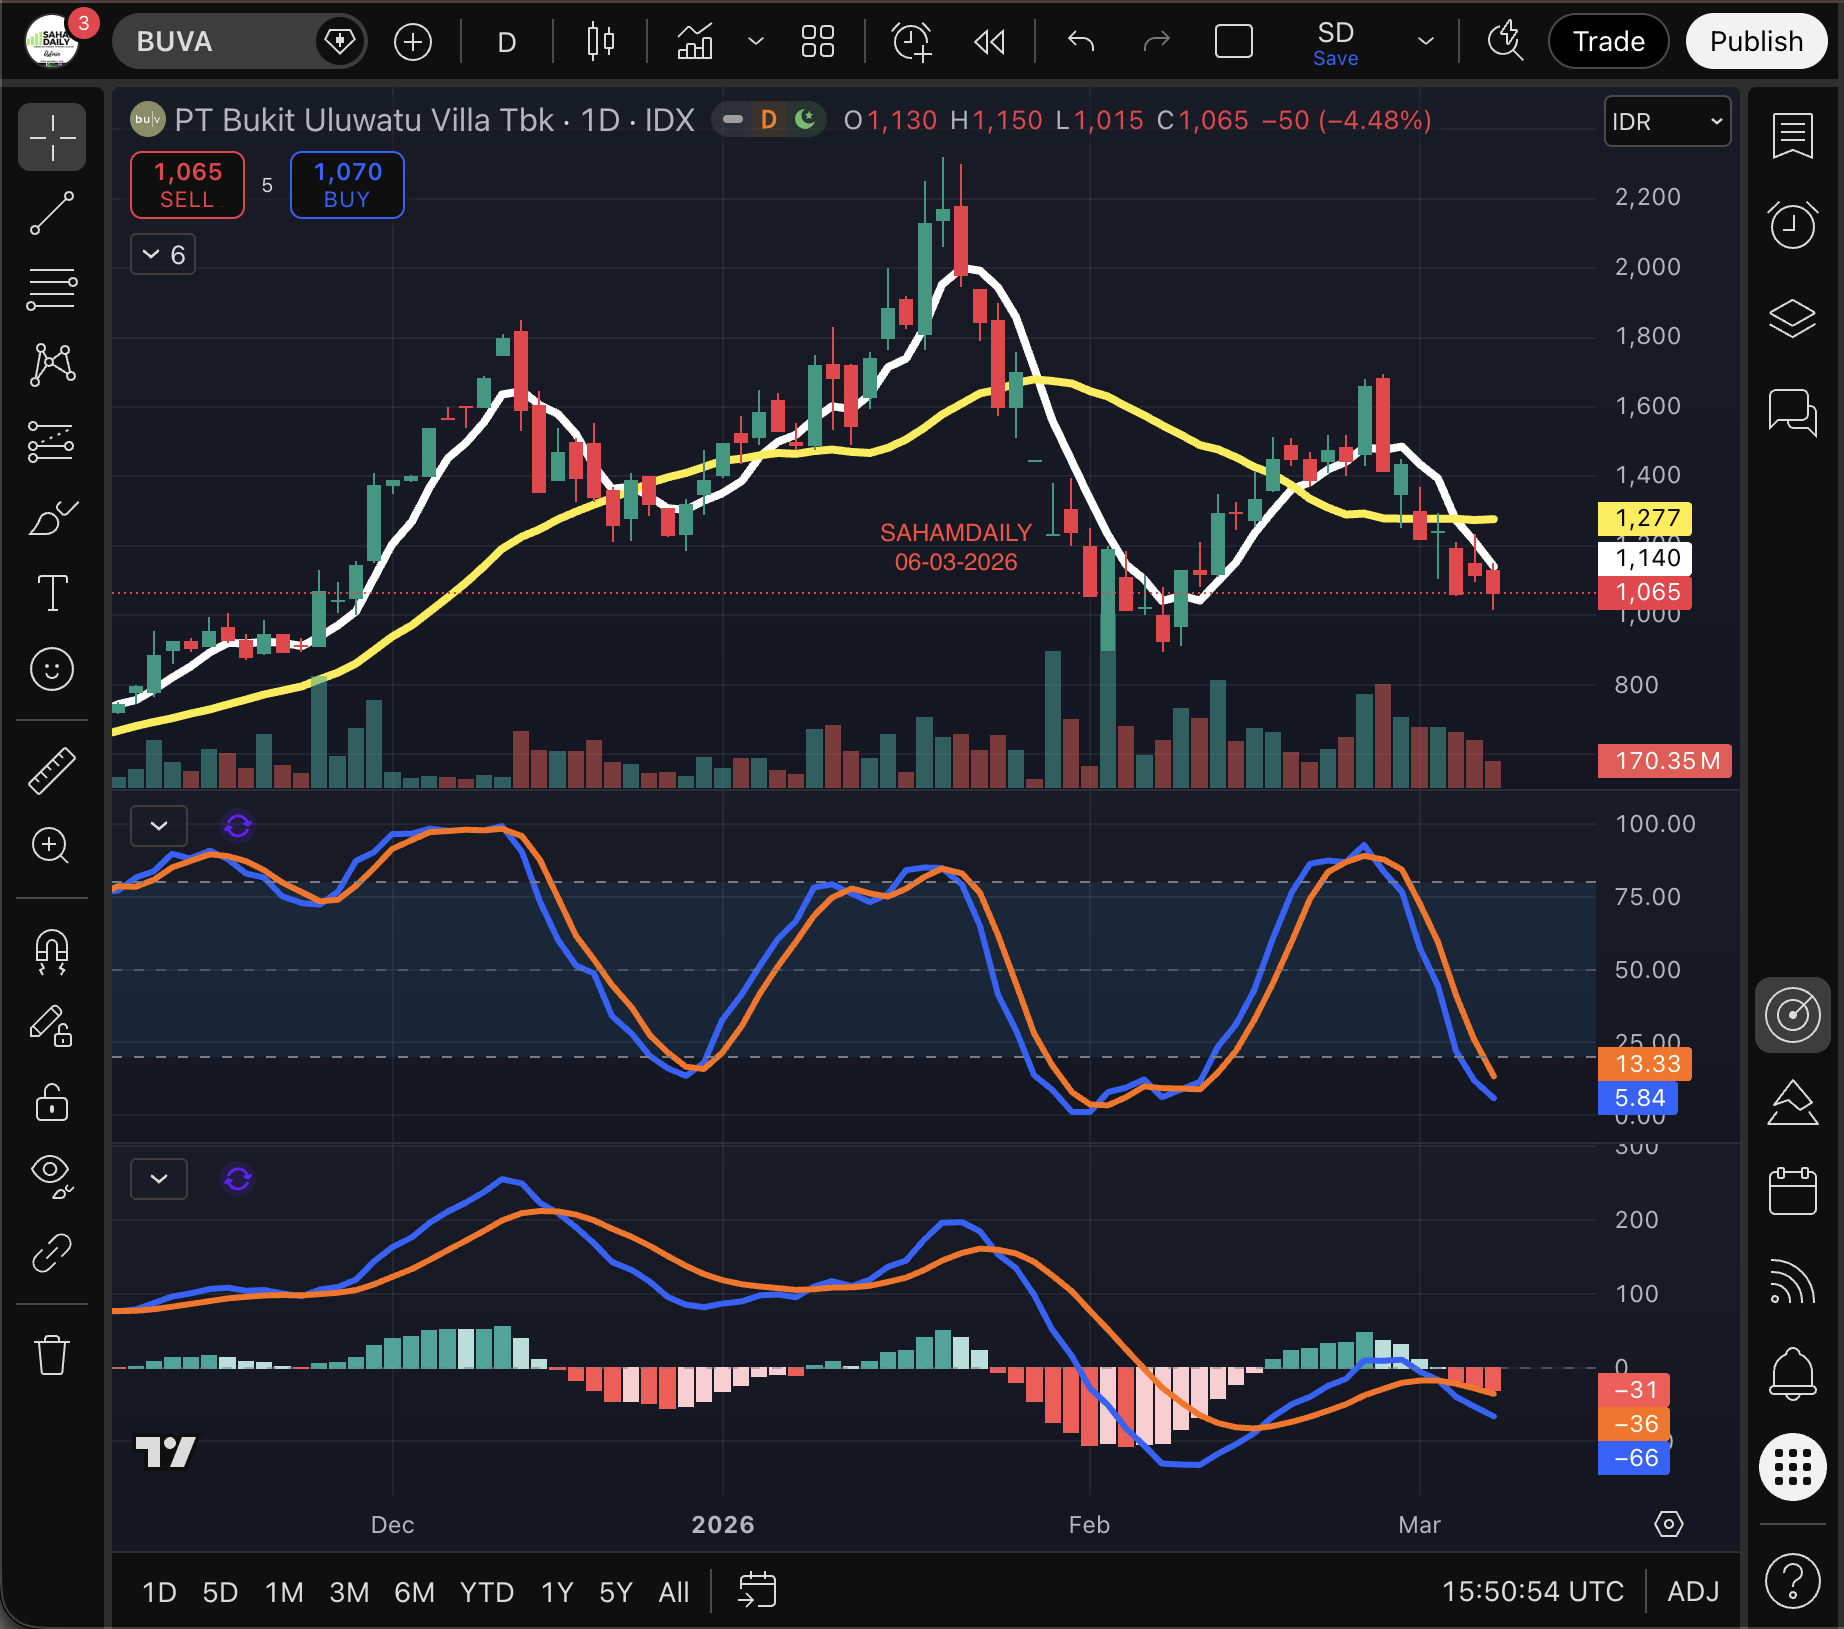The image size is (1844, 1629).
Task: Open the IDR currency dropdown
Action: click(x=1667, y=122)
